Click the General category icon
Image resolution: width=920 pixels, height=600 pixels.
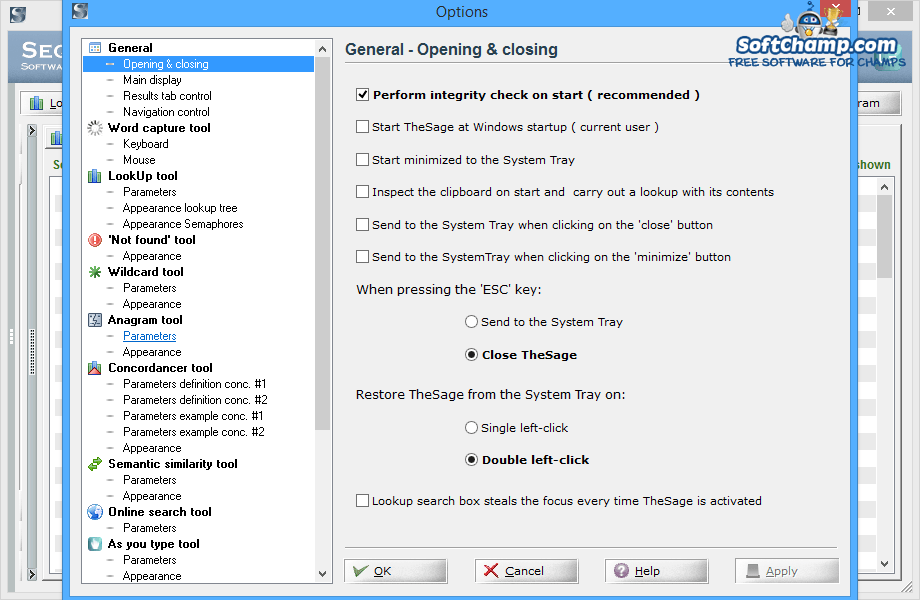click(x=94, y=48)
